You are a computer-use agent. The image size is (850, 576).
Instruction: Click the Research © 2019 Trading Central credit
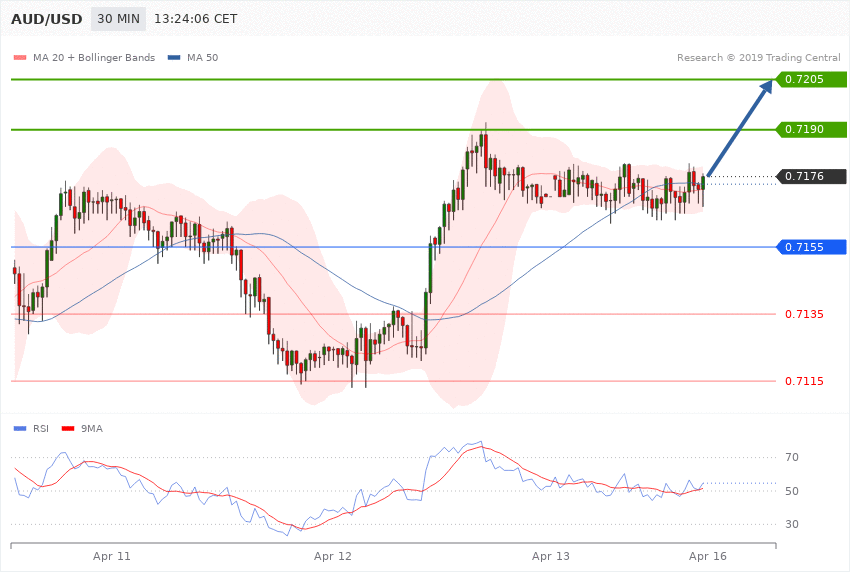(x=758, y=57)
